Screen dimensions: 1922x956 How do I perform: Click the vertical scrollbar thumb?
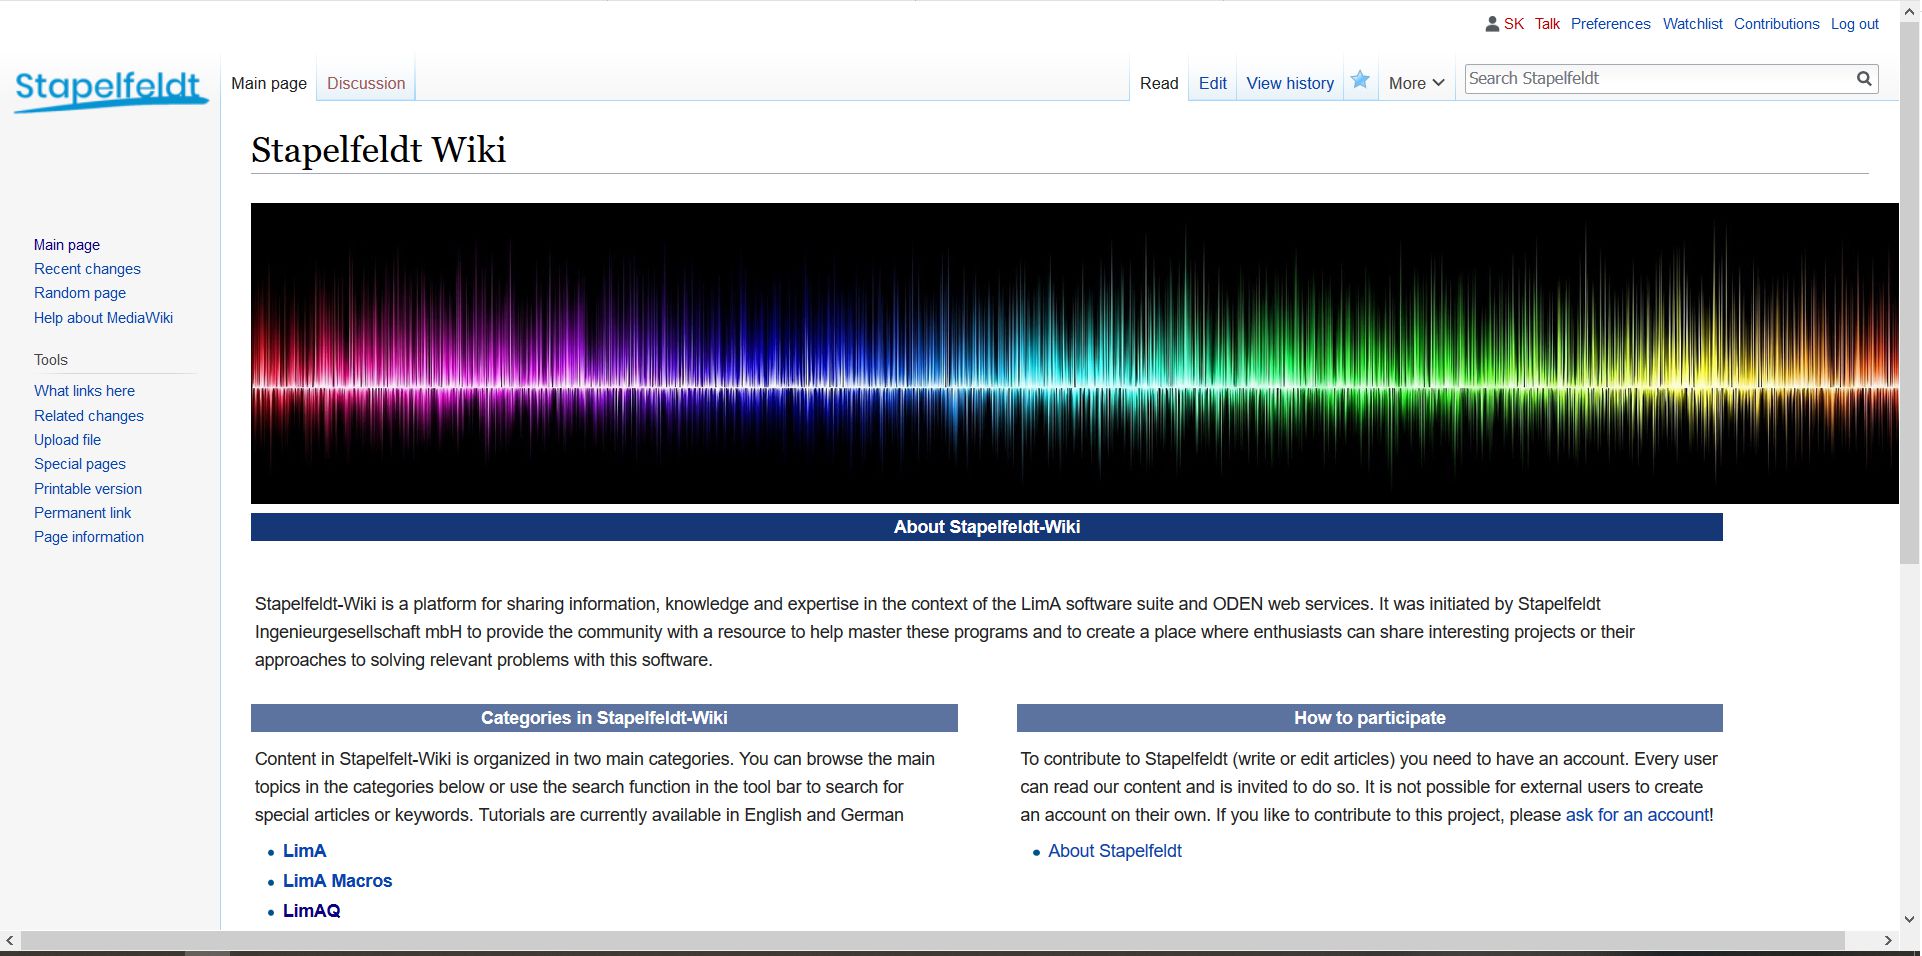click(x=1909, y=292)
